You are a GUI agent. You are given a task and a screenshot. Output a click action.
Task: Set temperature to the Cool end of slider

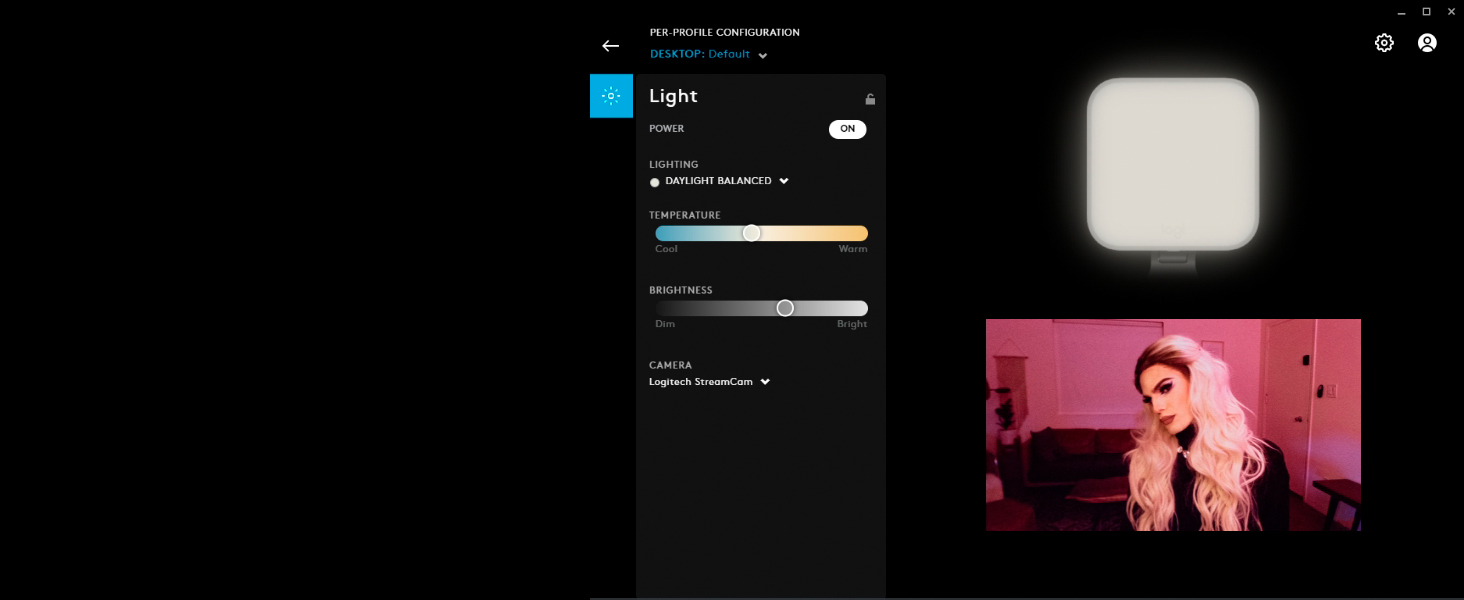point(661,233)
